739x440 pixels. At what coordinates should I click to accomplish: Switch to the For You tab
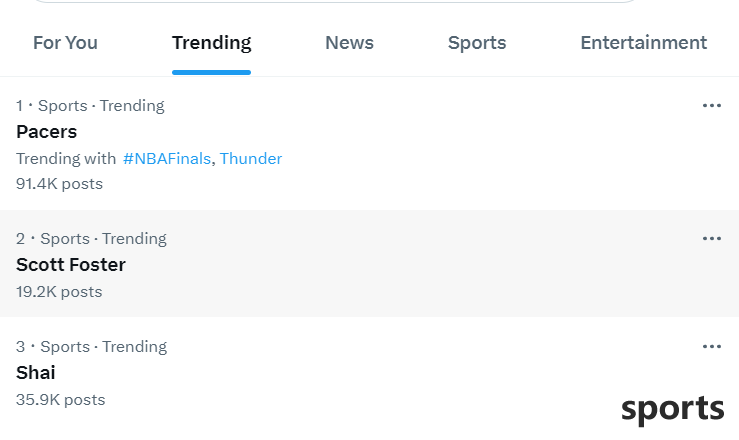[66, 43]
